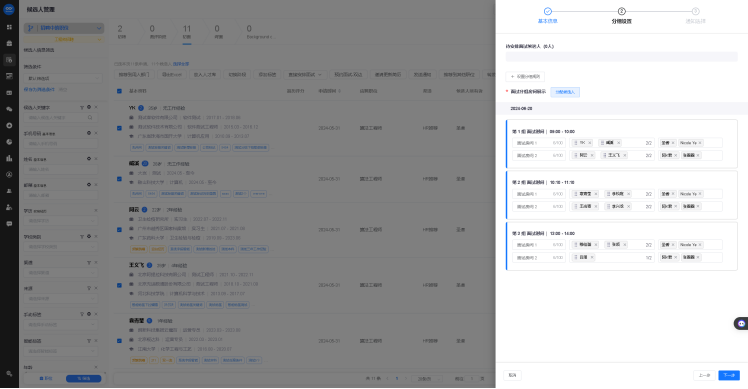This screenshot has height=389, width=748.
Task: Open the pie chart icon in sidebar
Action: click(9, 142)
